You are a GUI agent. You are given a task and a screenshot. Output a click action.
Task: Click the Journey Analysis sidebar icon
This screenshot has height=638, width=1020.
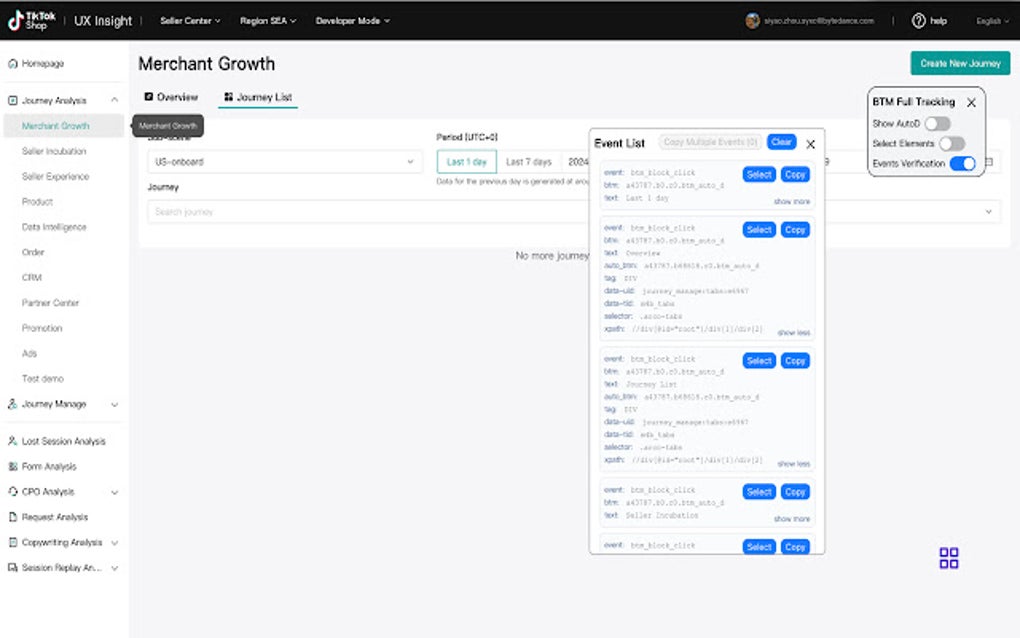click(x=11, y=99)
